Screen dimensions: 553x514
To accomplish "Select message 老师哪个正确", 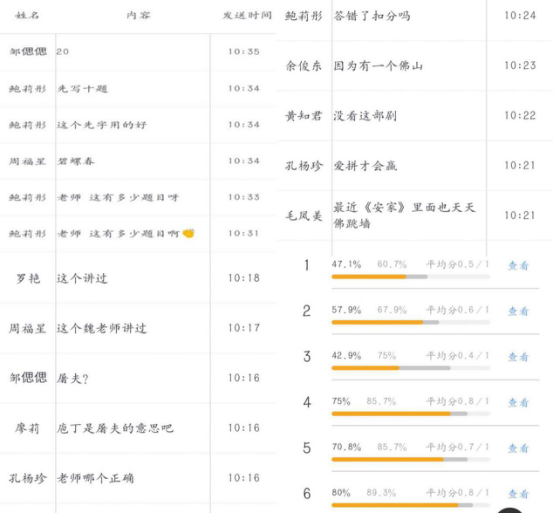I will click(x=95, y=478).
